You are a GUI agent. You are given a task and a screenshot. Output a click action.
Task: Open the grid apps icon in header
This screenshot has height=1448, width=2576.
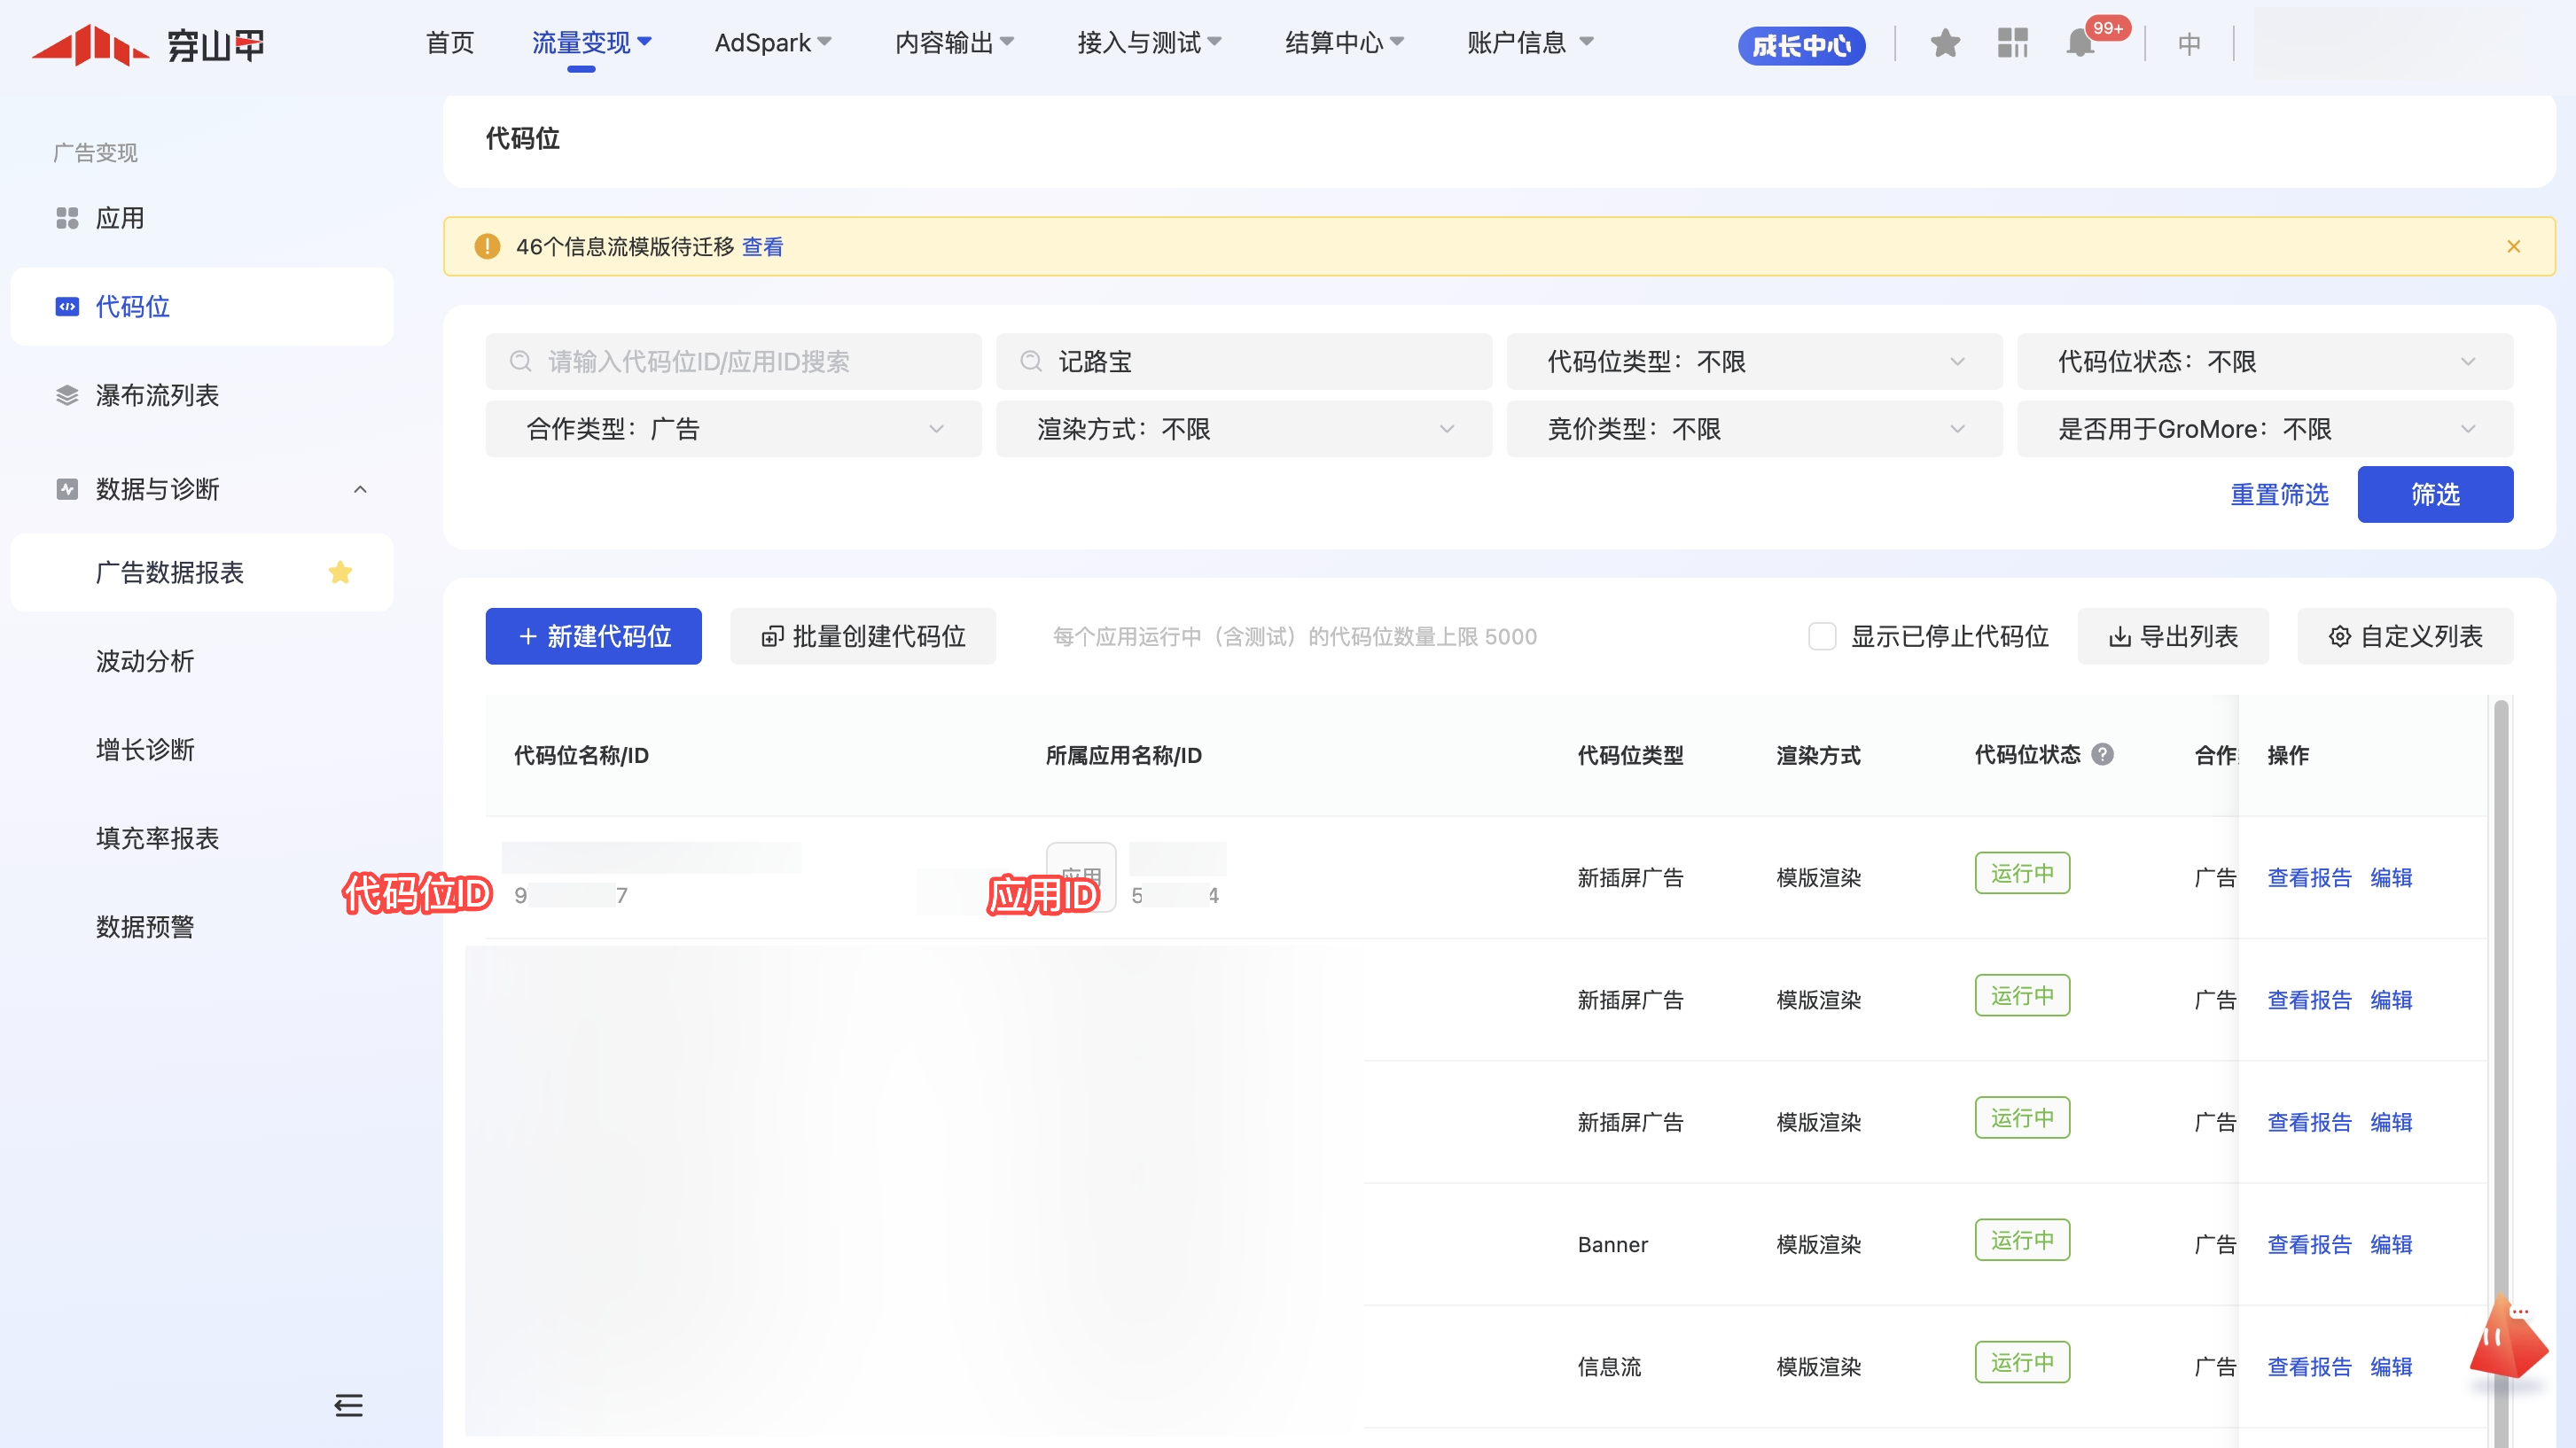coord(2012,44)
